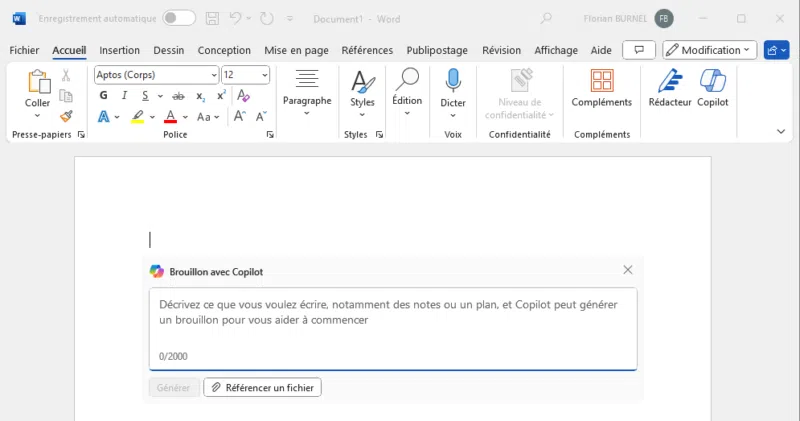Switch to the Insertion tab
The image size is (800, 421).
coord(119,50)
